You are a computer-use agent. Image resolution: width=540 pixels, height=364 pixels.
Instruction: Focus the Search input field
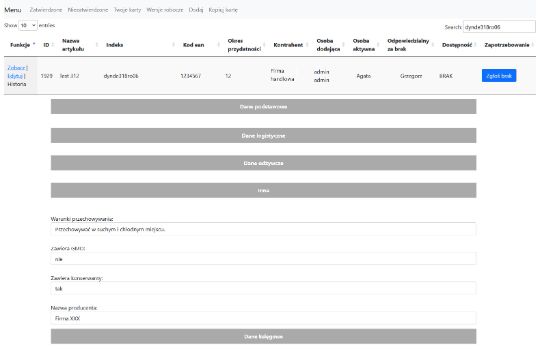499,27
